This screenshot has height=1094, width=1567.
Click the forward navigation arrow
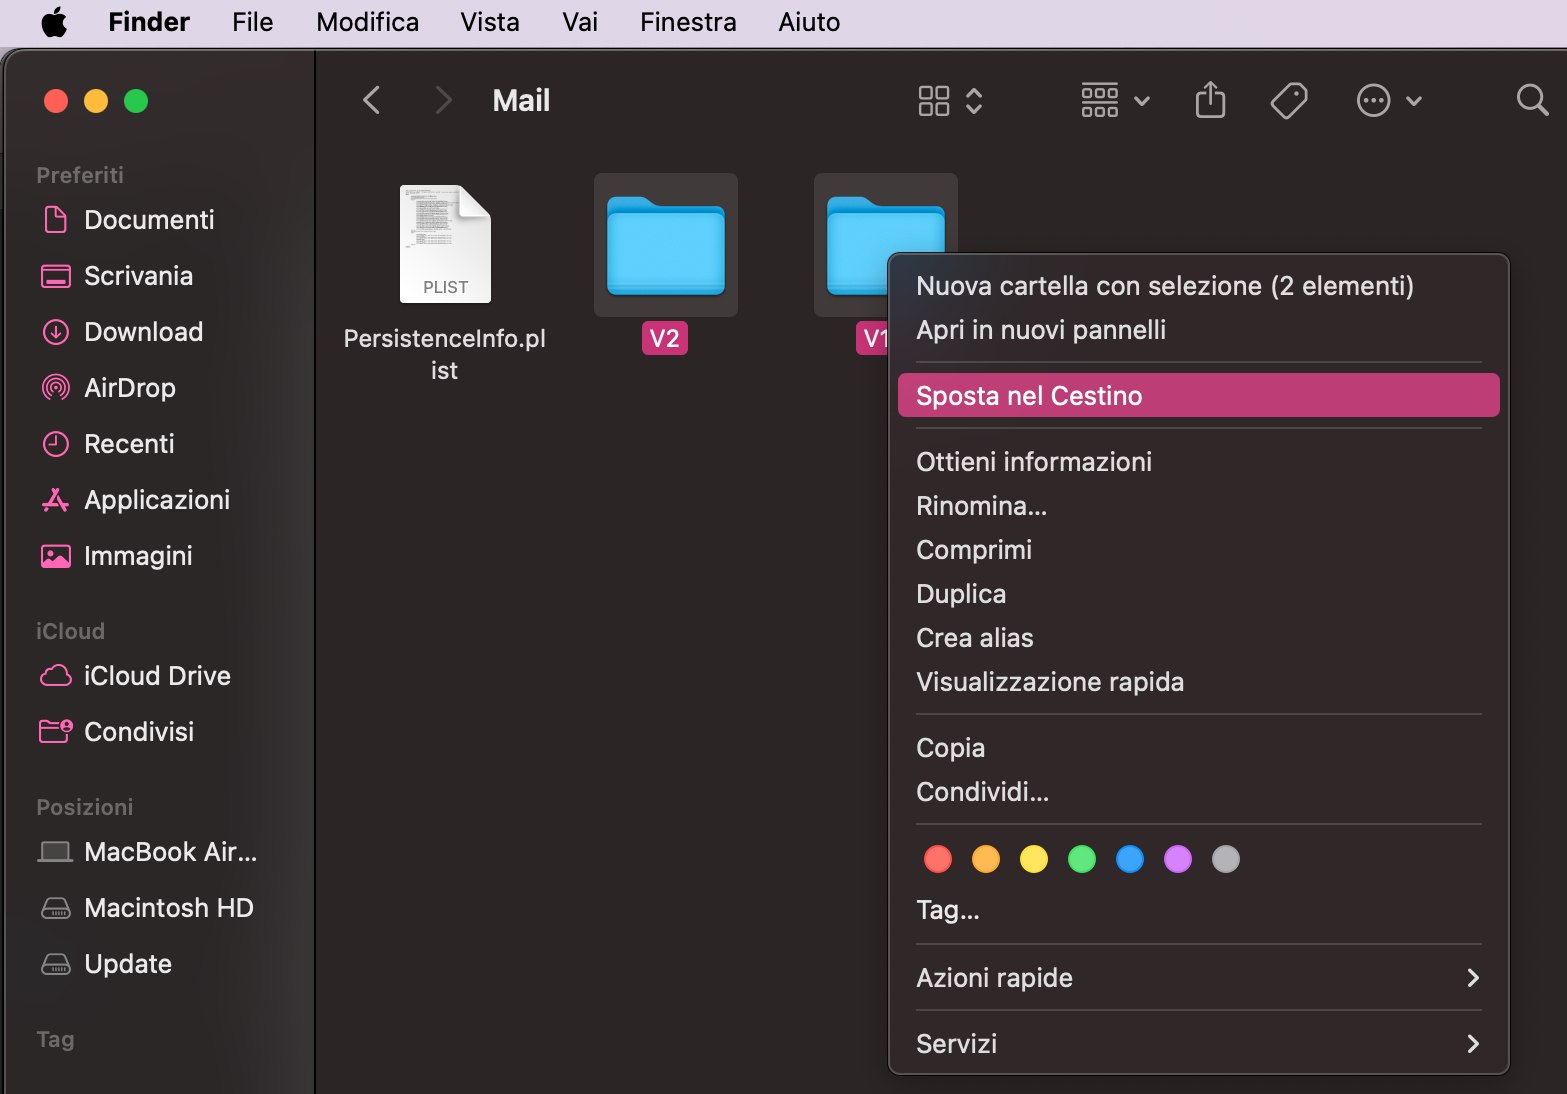pyautogui.click(x=443, y=100)
